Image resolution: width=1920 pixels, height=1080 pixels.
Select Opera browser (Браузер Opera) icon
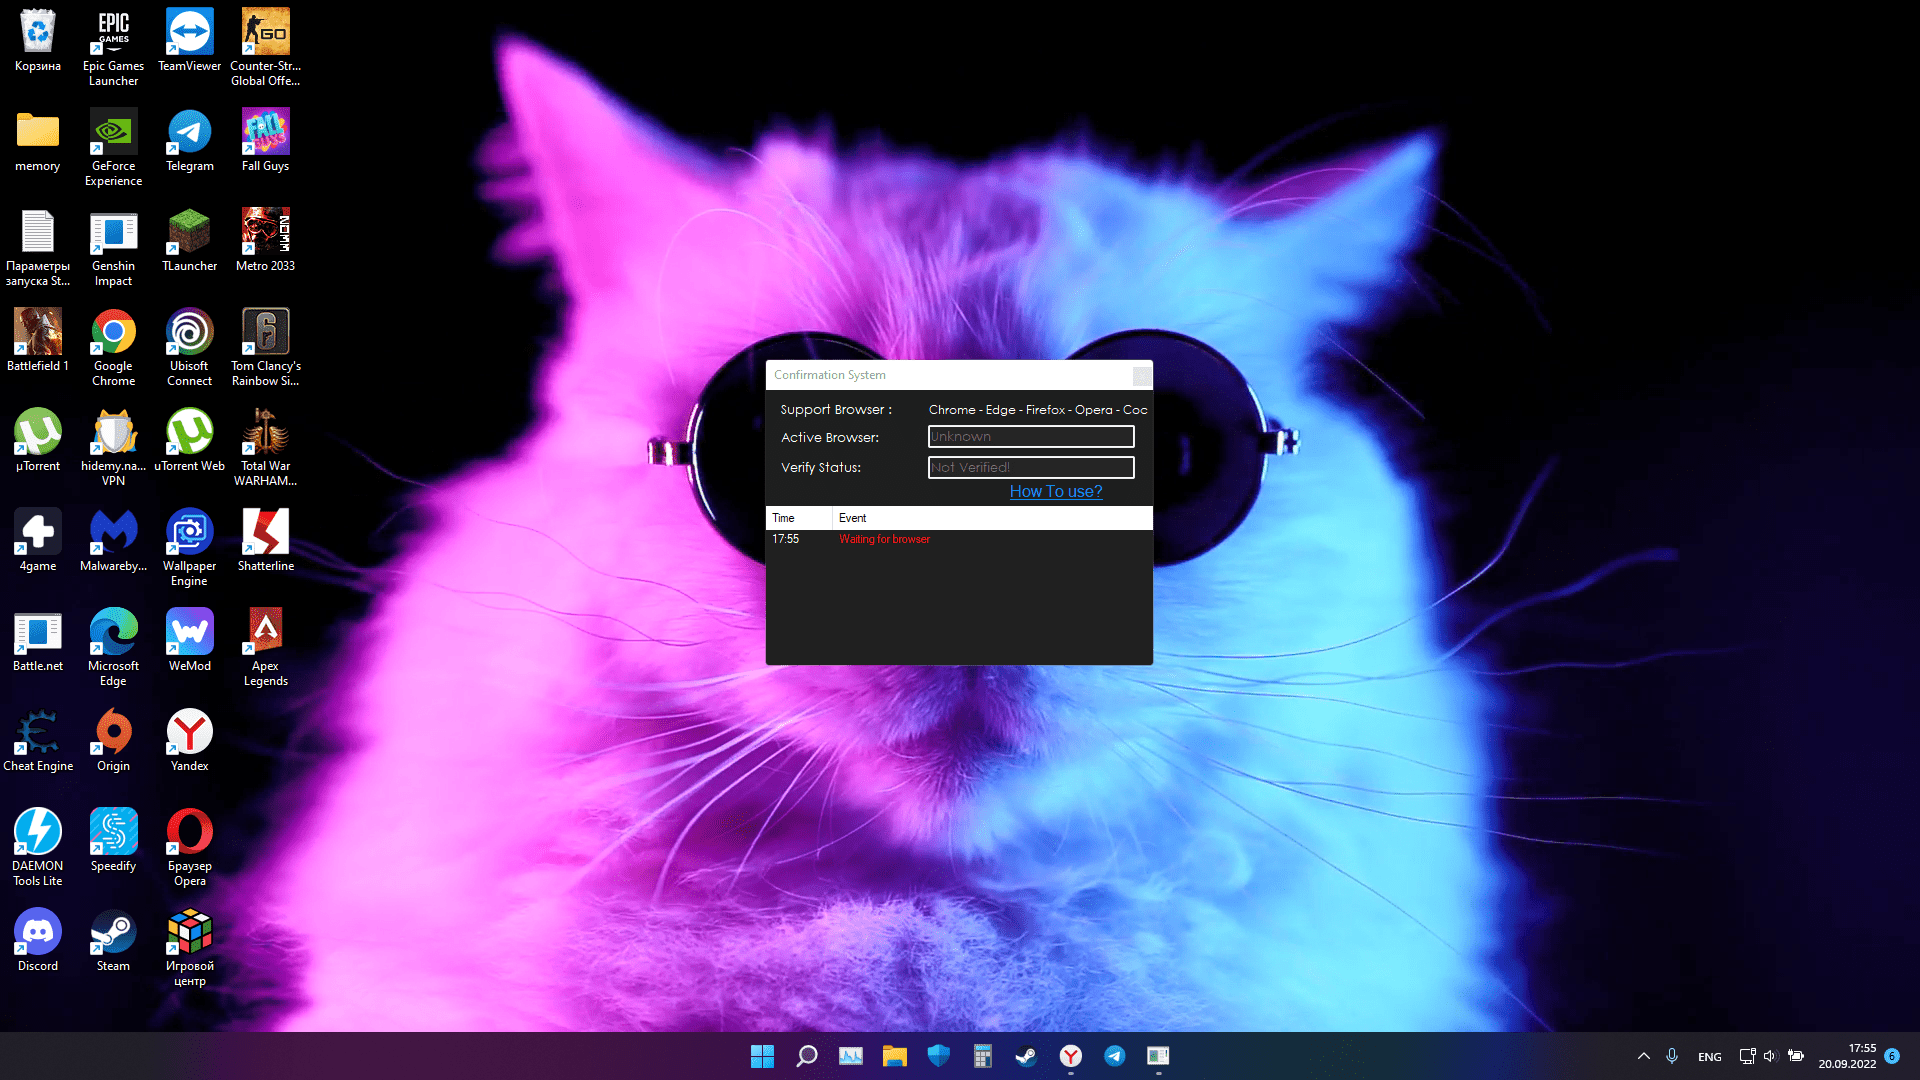[189, 848]
